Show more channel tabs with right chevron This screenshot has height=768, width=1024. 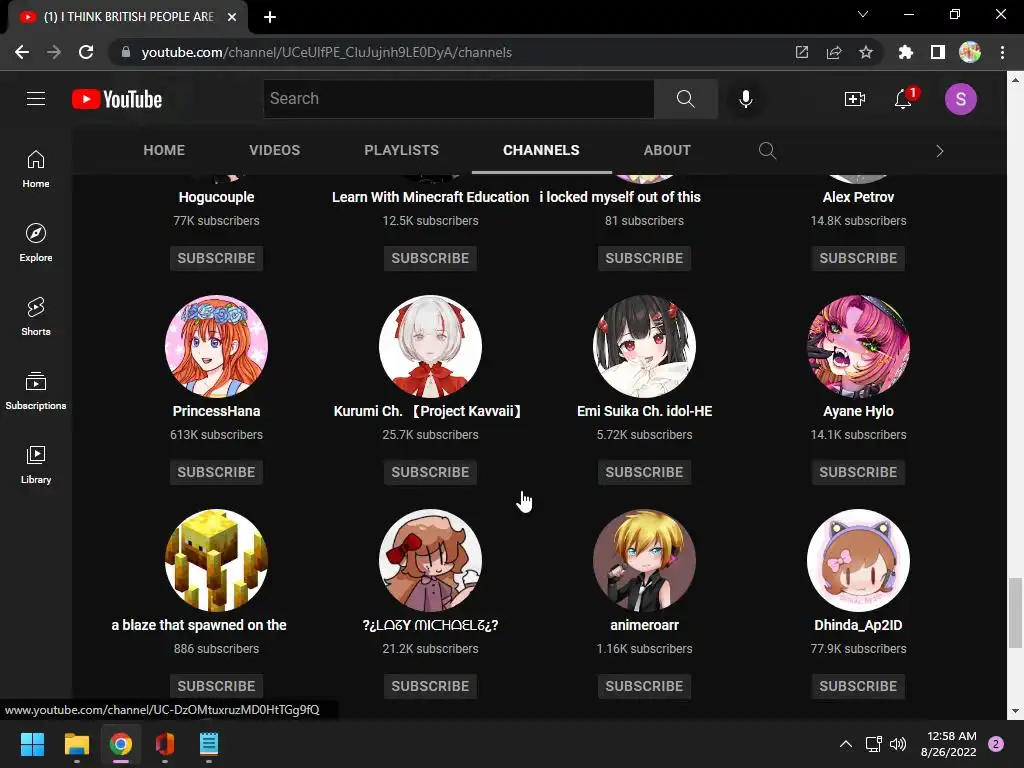(x=940, y=151)
